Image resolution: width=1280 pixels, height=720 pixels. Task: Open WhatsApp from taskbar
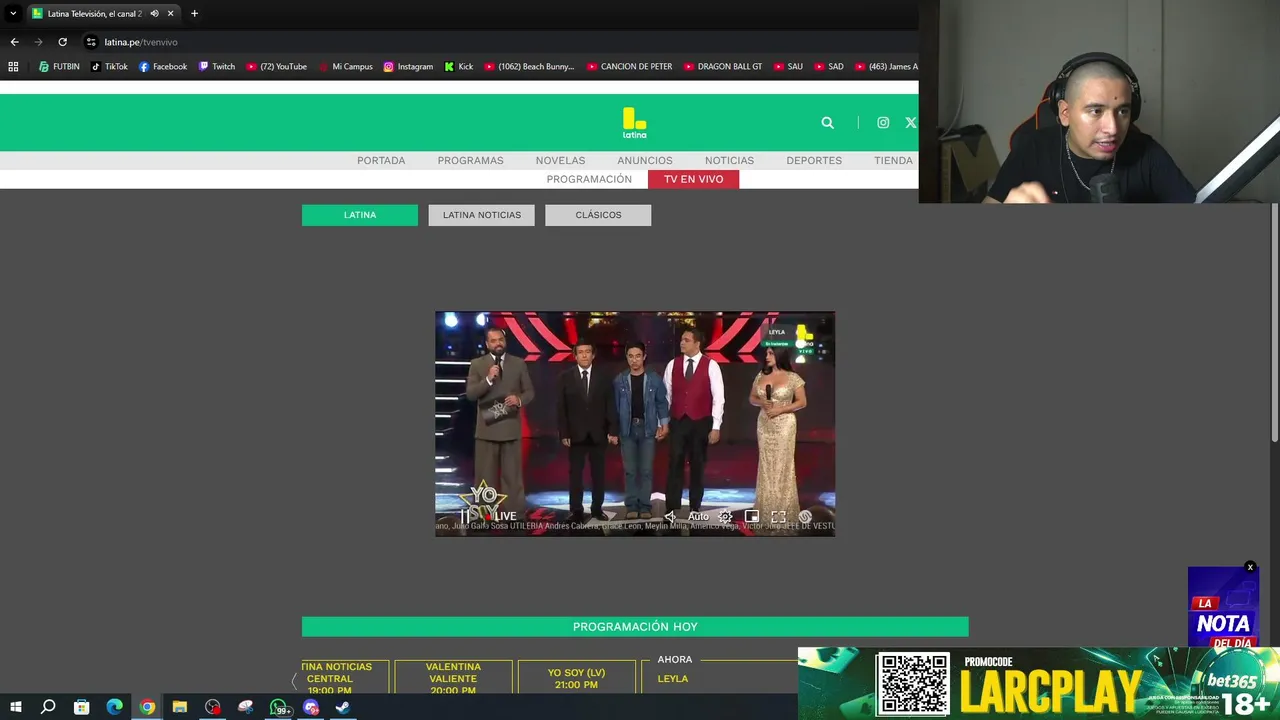click(280, 707)
